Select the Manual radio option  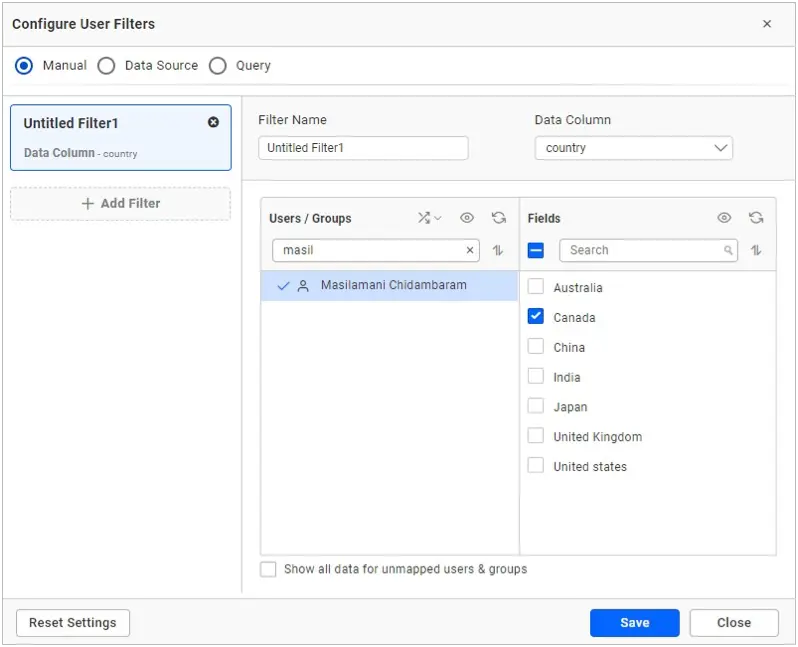tap(24, 66)
